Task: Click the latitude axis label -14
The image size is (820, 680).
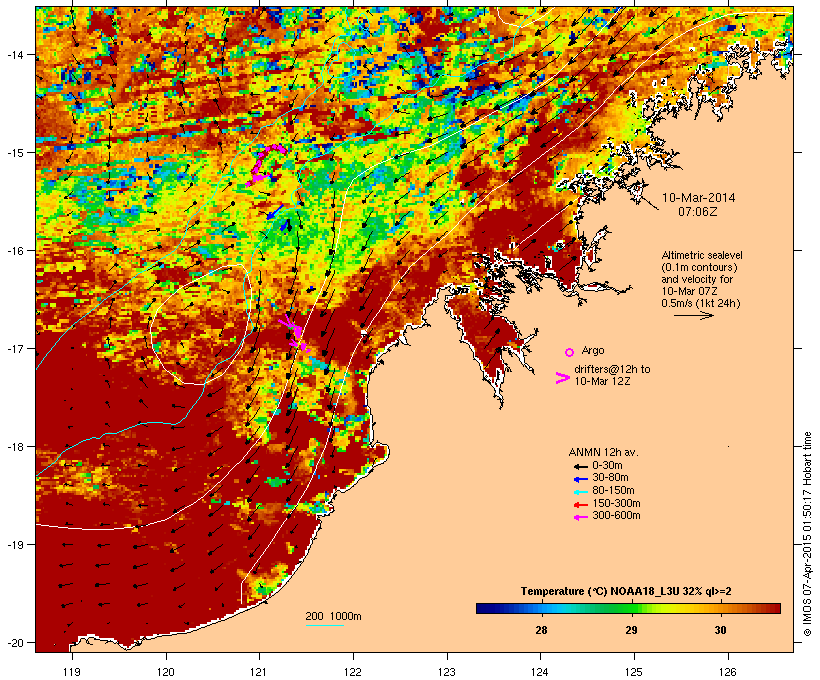Action: 14,54
